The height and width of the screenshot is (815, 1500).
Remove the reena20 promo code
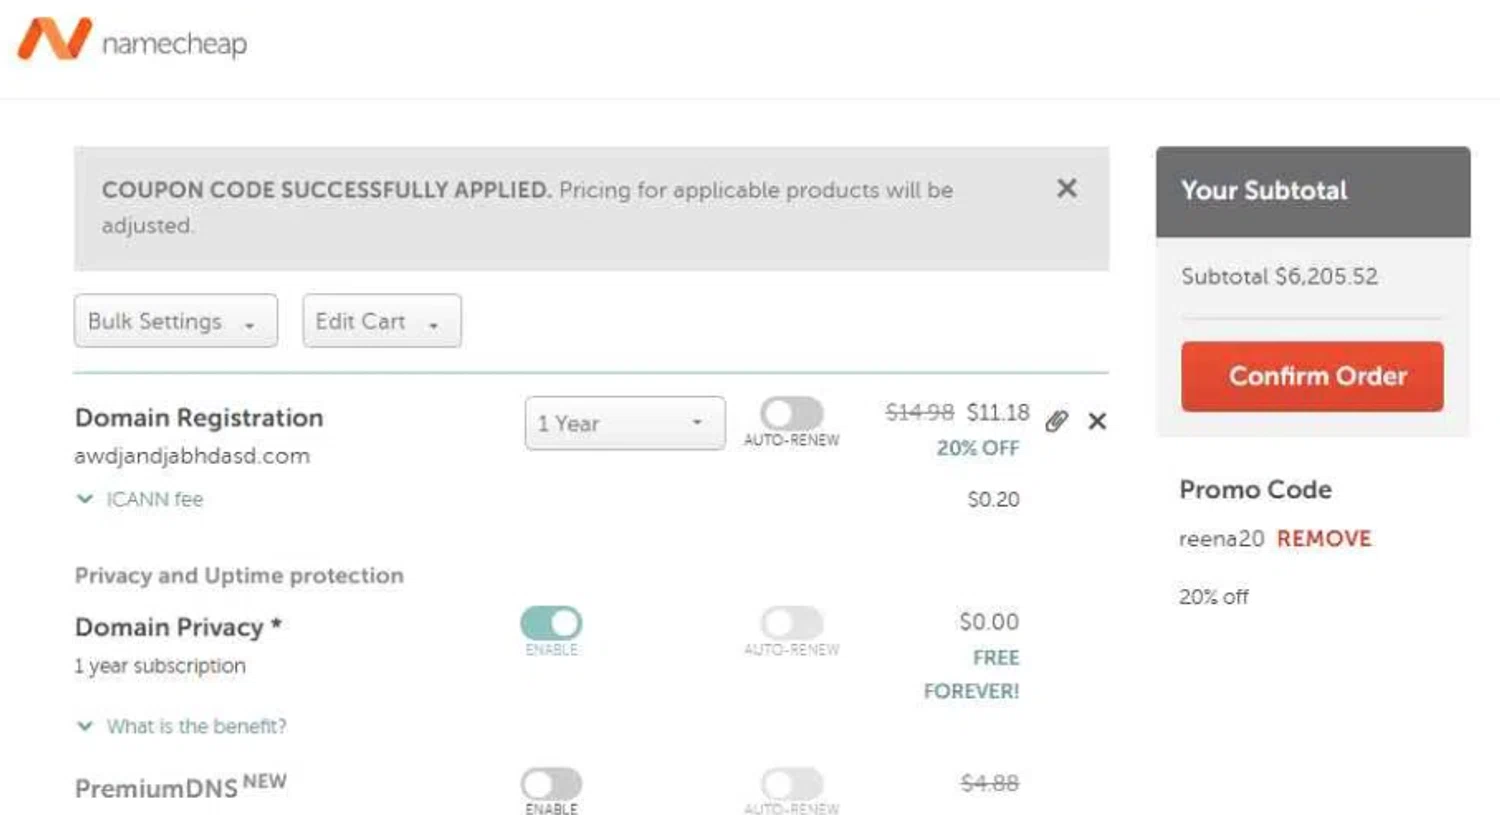tap(1323, 539)
